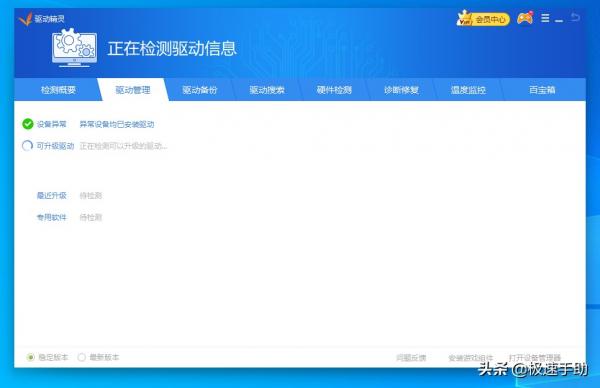
Task: Open the hamburger main menu
Action: point(545,18)
